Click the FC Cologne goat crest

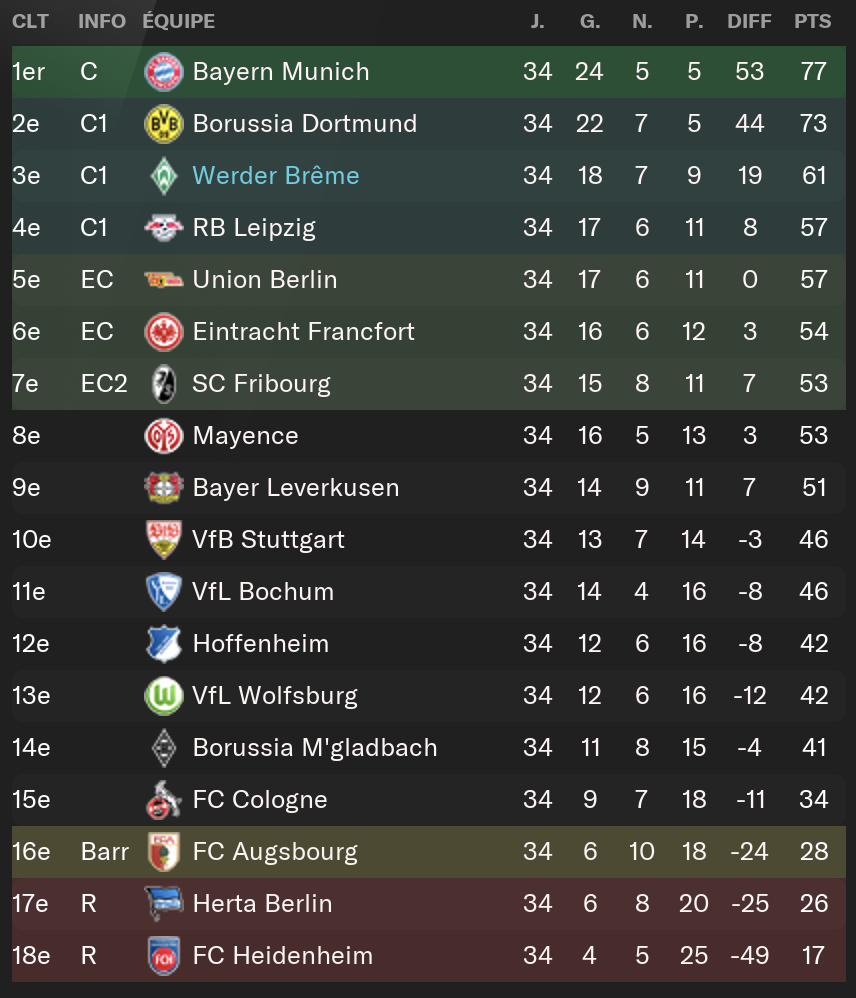point(164,800)
